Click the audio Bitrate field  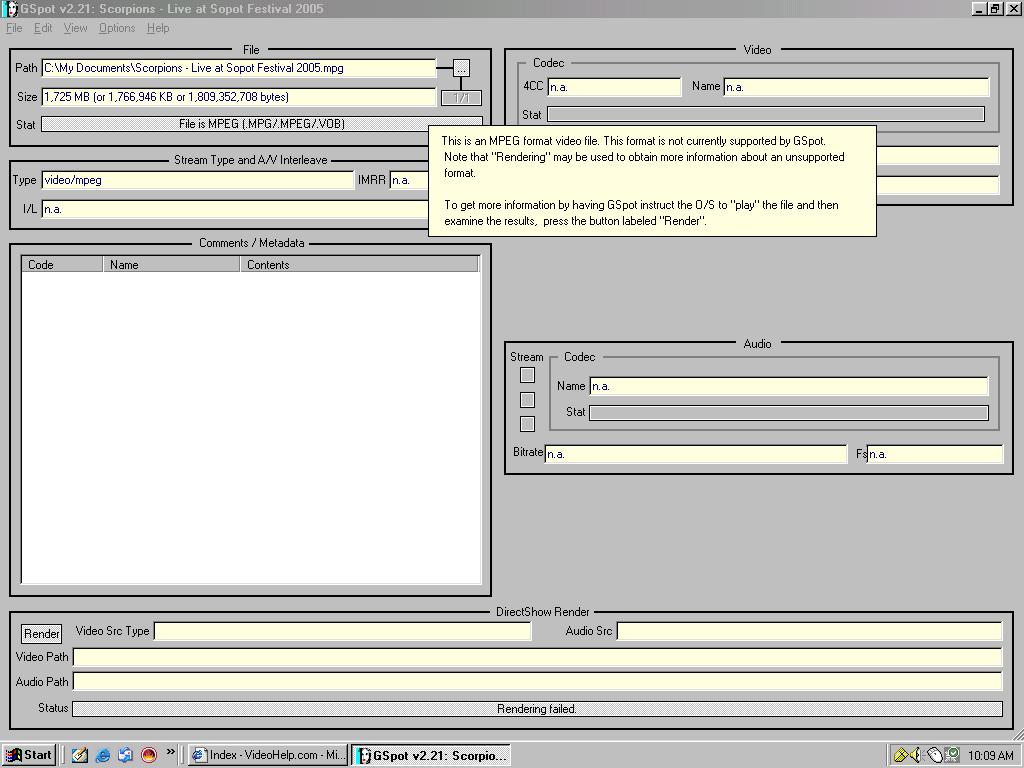(696, 454)
